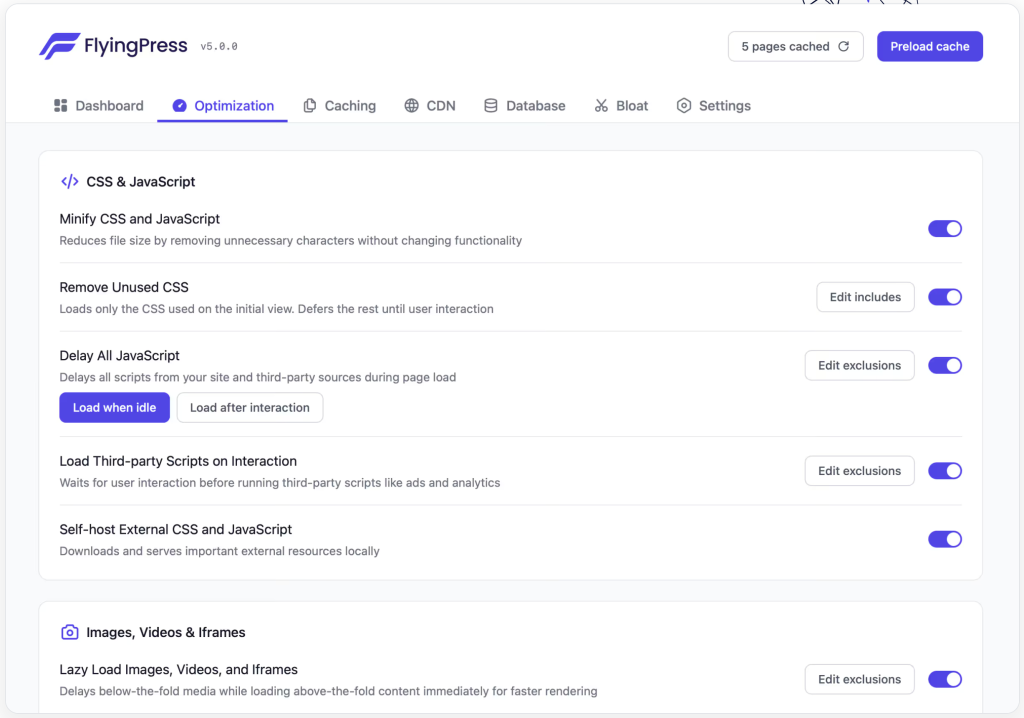Click the Caching tab copy icon

(310, 106)
